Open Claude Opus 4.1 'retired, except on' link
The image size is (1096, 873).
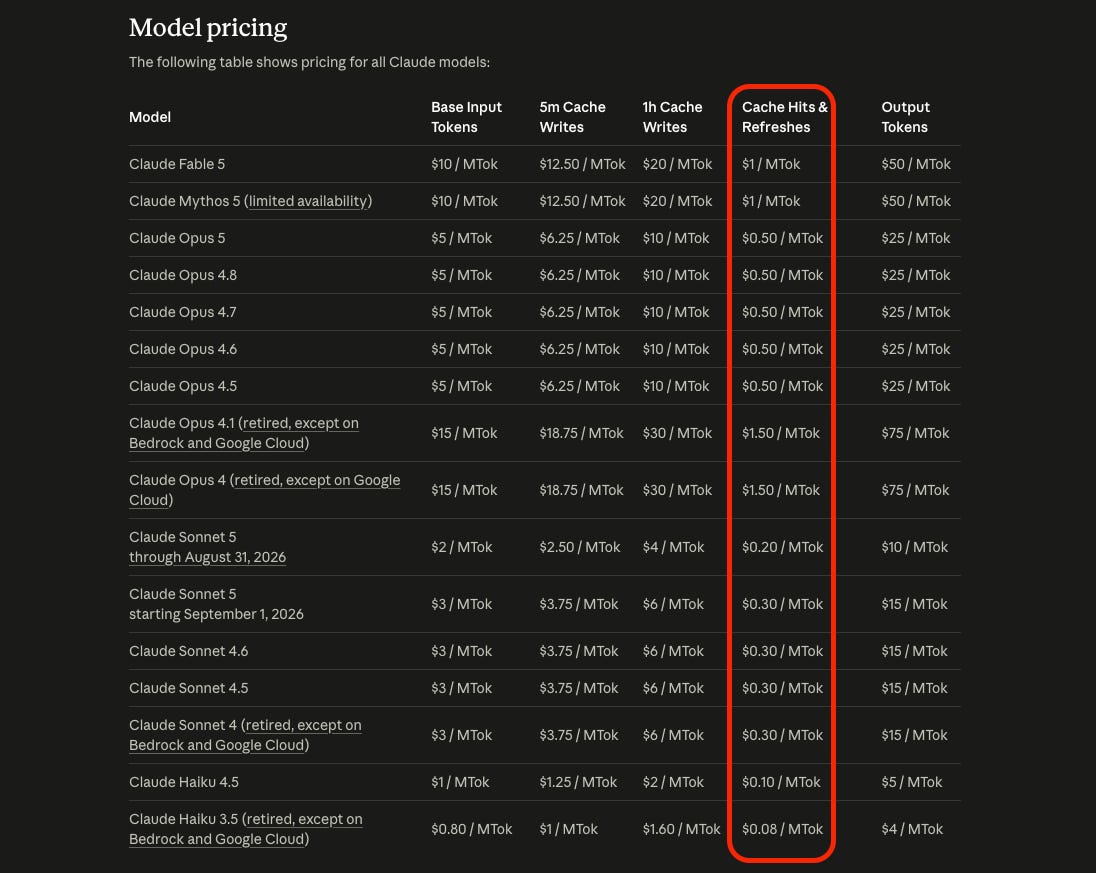pyautogui.click(x=301, y=424)
